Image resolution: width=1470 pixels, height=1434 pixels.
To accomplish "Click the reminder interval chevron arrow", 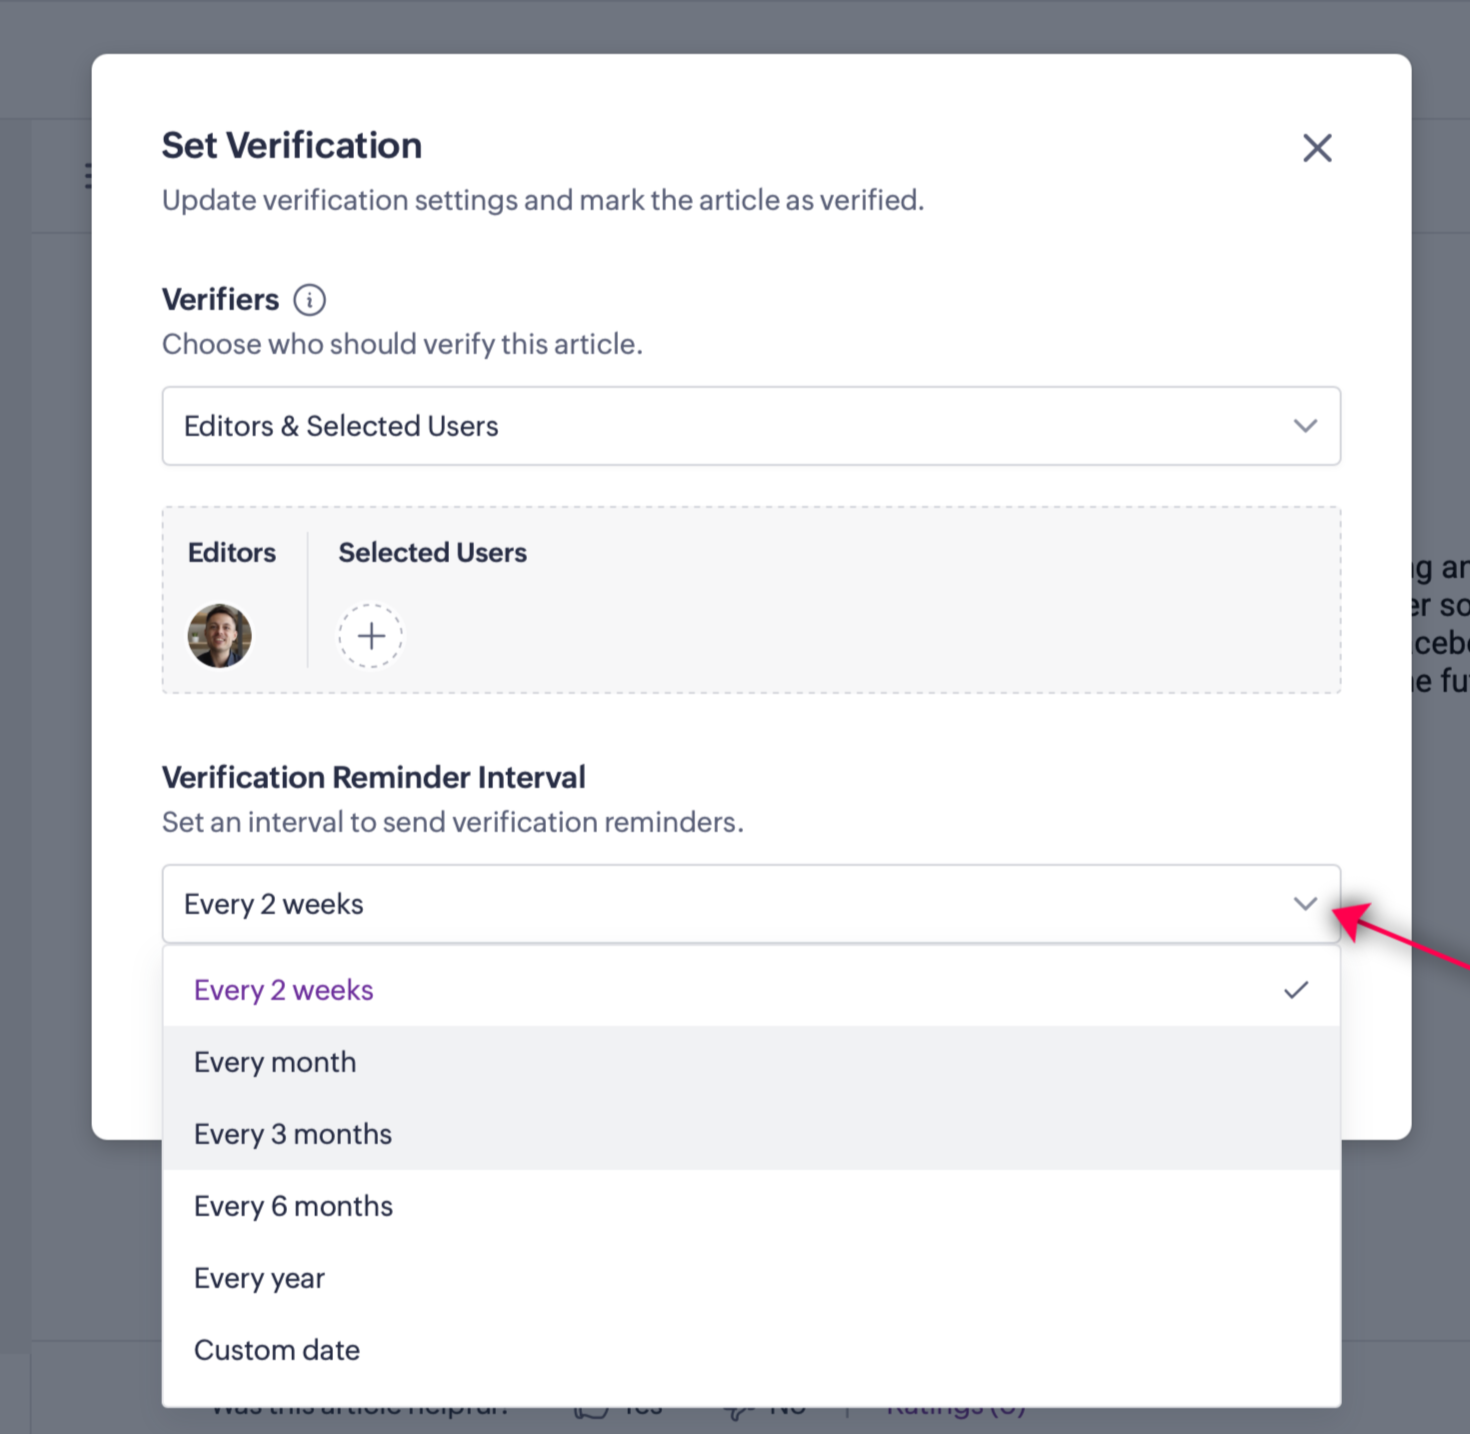I will (1305, 904).
